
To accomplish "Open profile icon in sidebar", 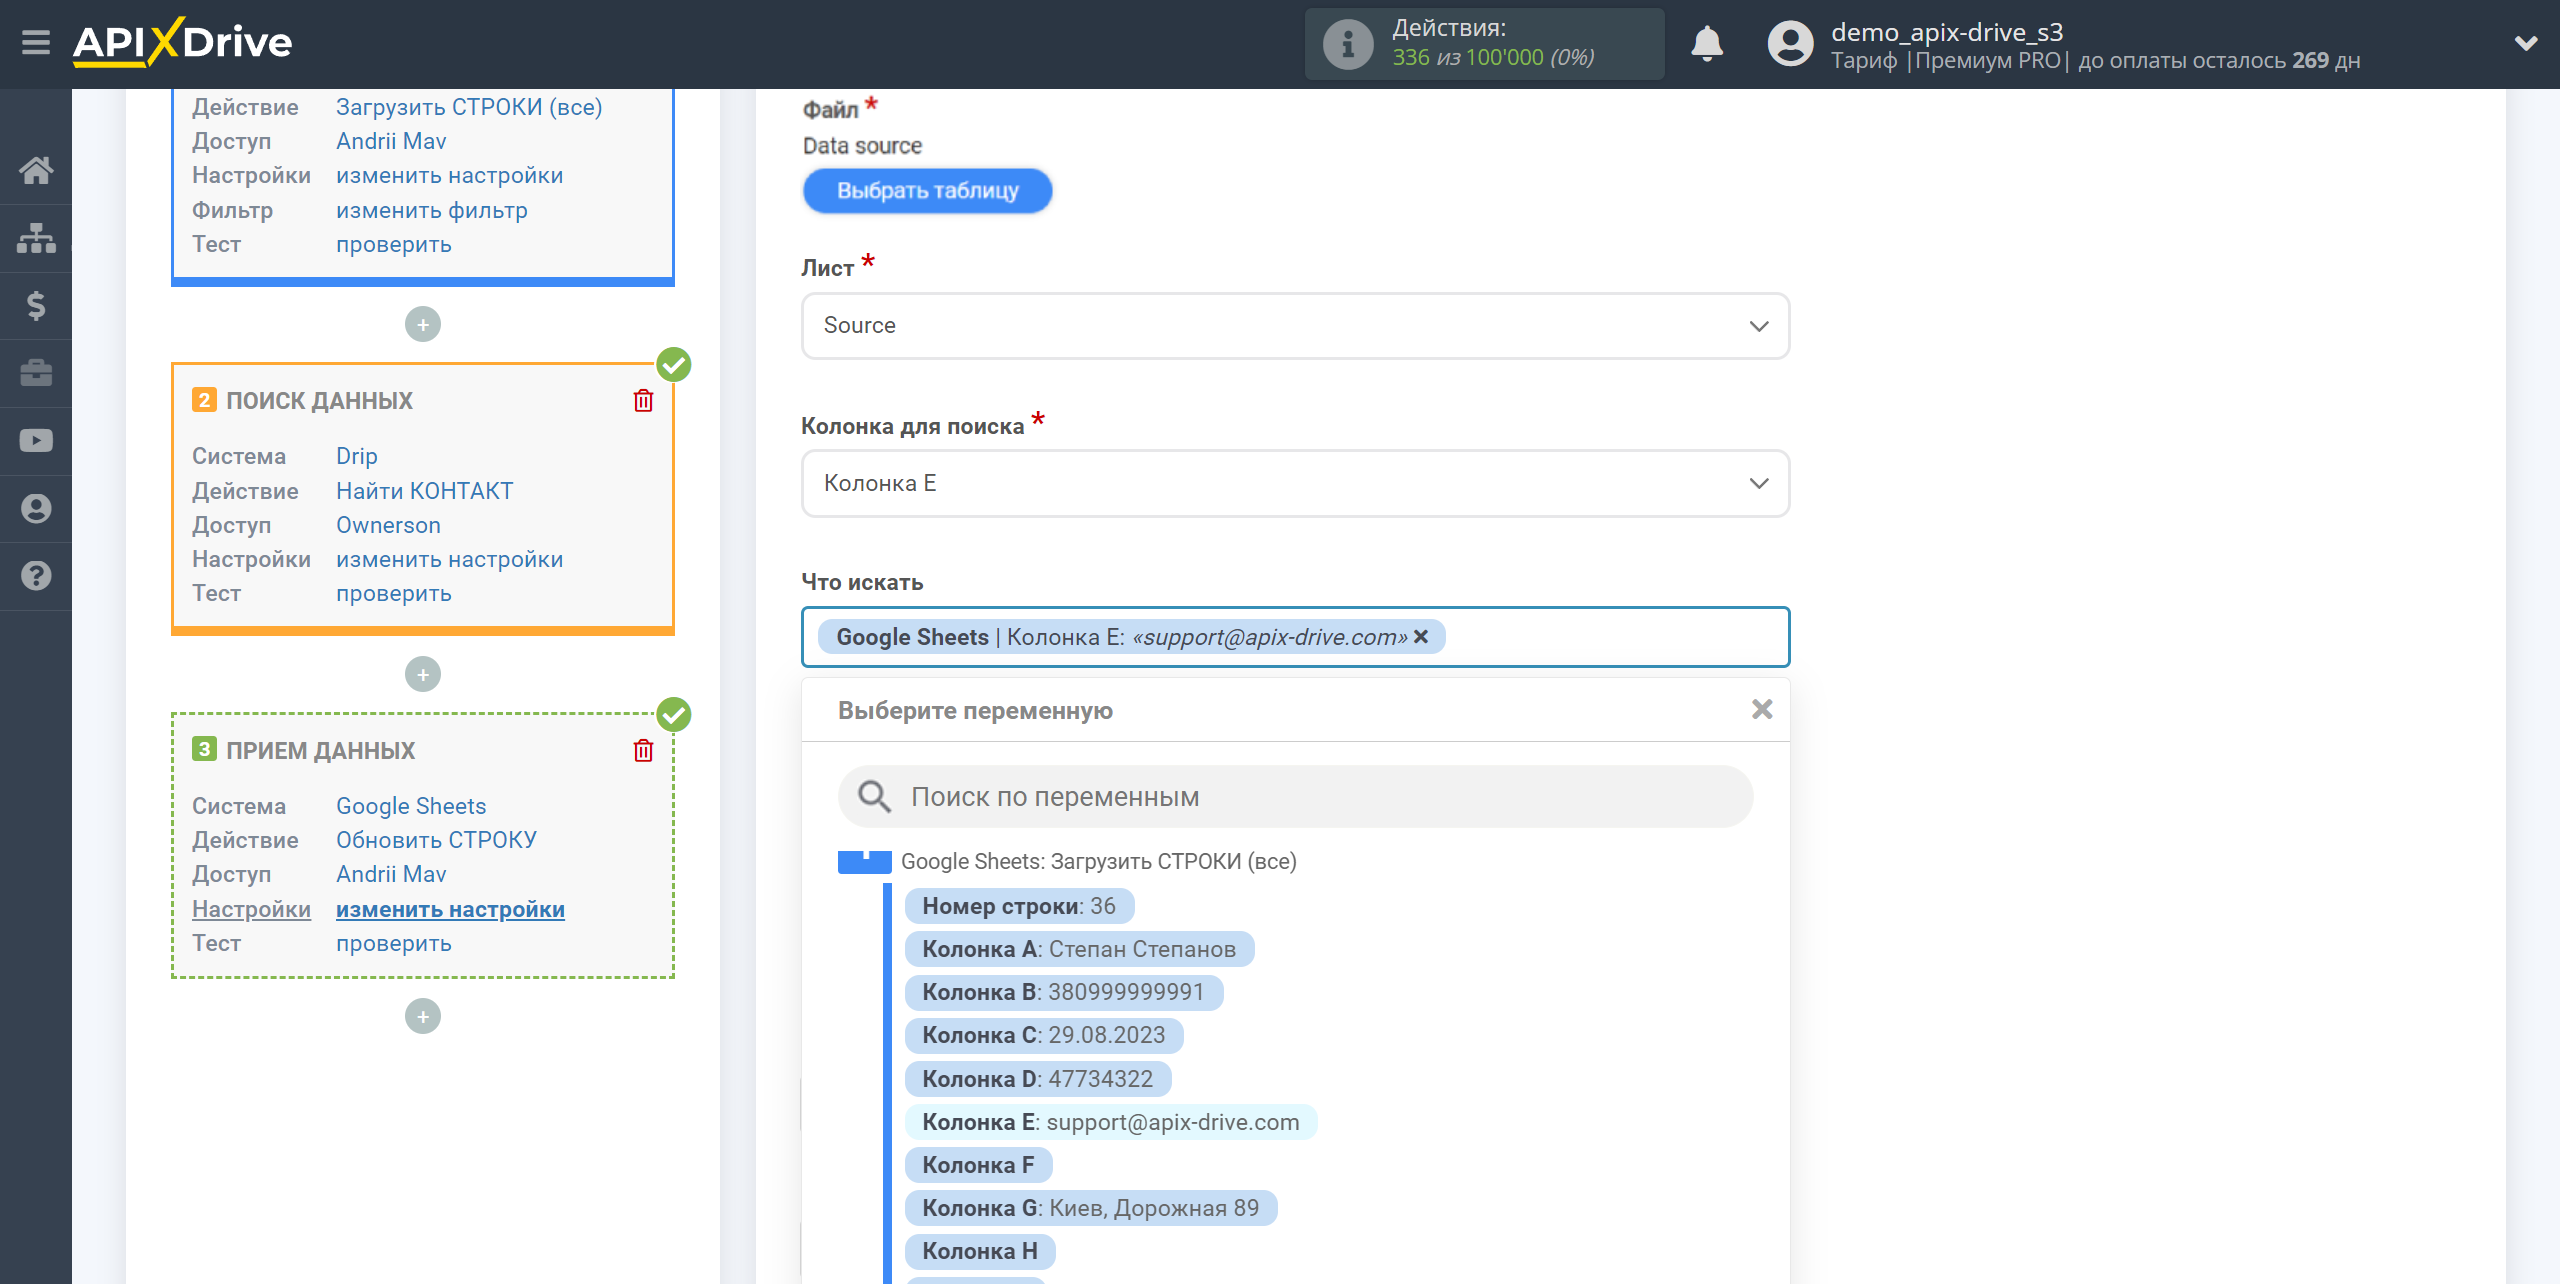I will click(x=36, y=509).
